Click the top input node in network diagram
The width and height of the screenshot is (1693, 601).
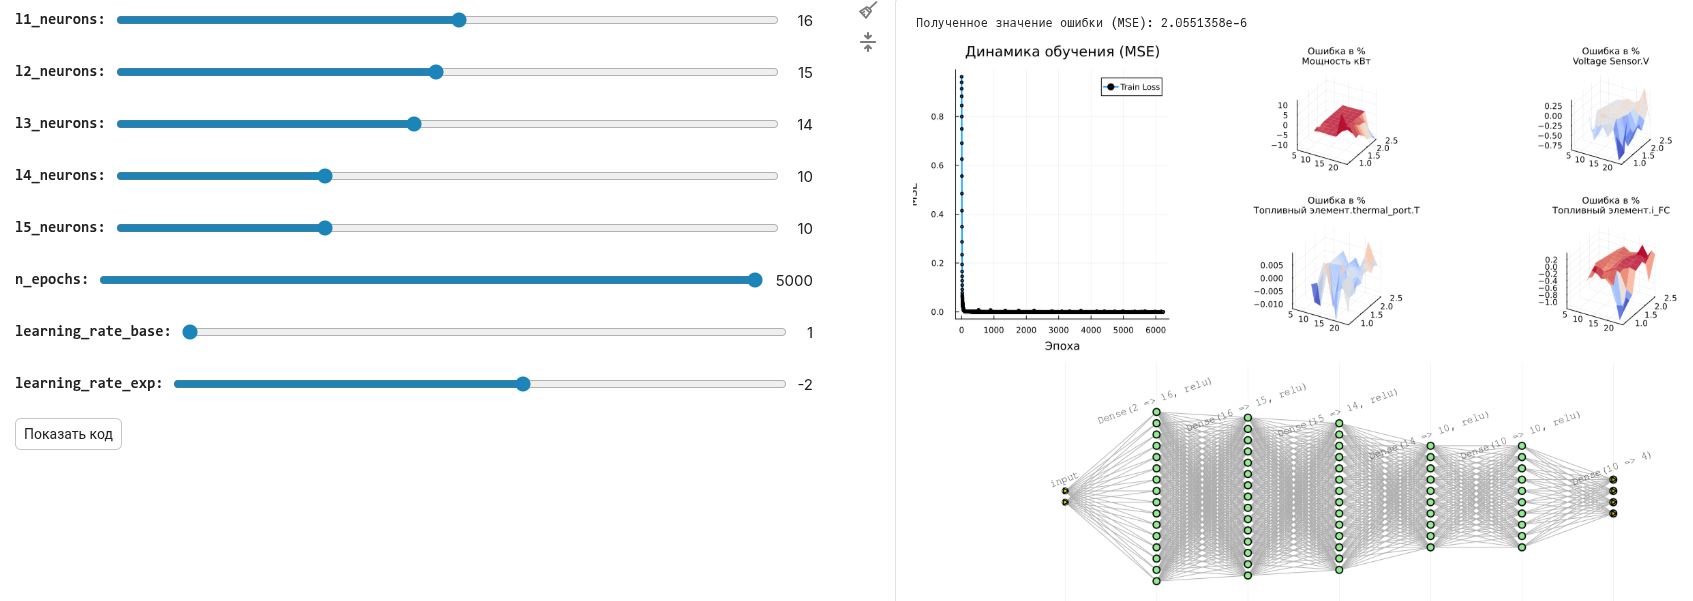point(1065,491)
